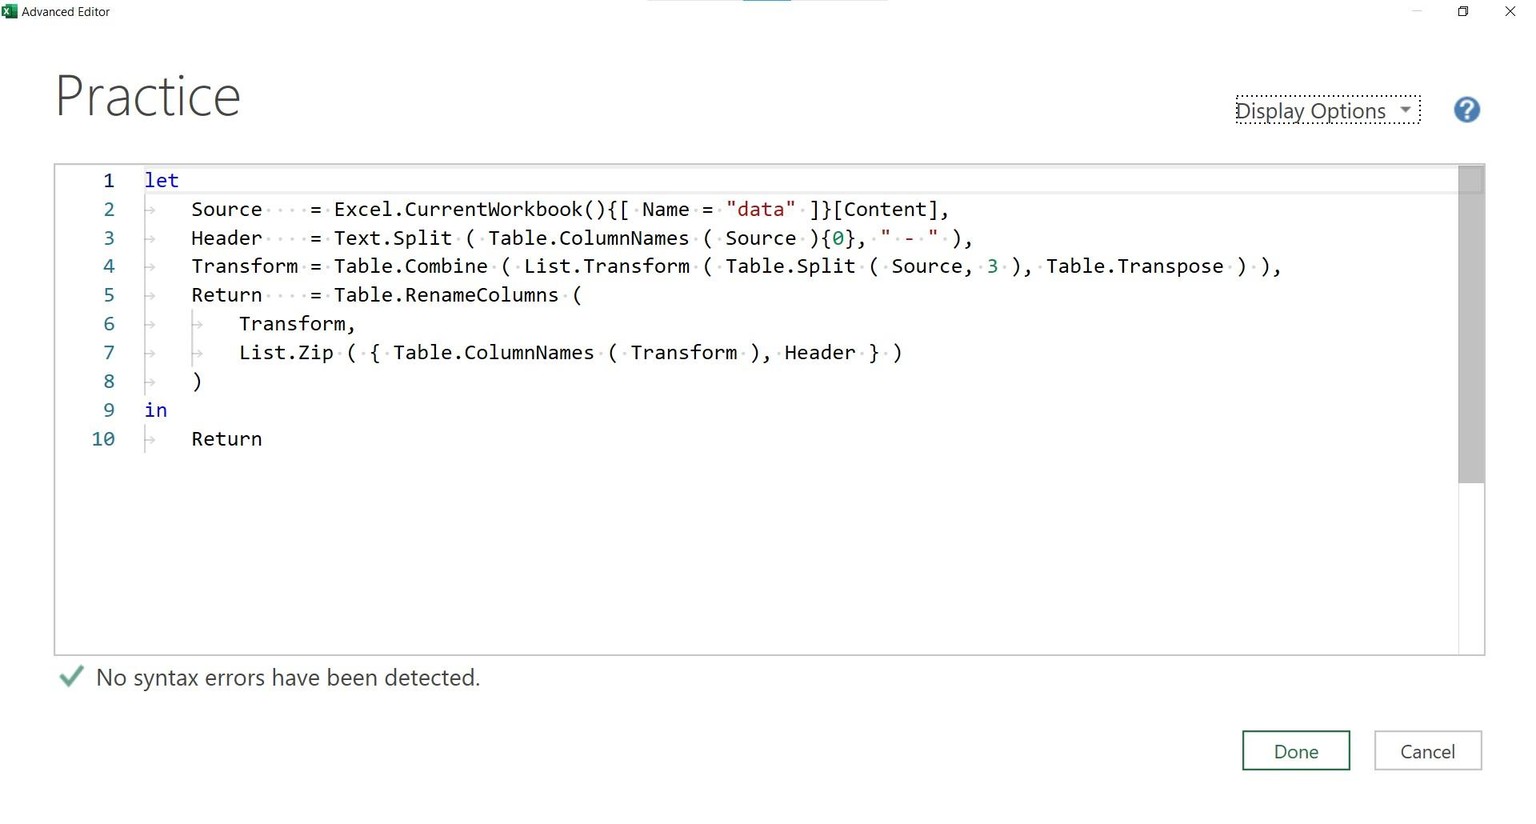Click Table.RenameColumns on line 5
The width and height of the screenshot is (1536, 824).
(446, 295)
